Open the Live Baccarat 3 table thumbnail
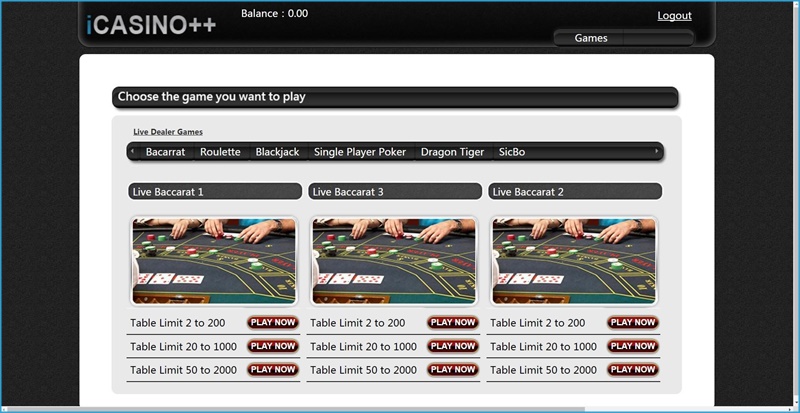 point(394,261)
